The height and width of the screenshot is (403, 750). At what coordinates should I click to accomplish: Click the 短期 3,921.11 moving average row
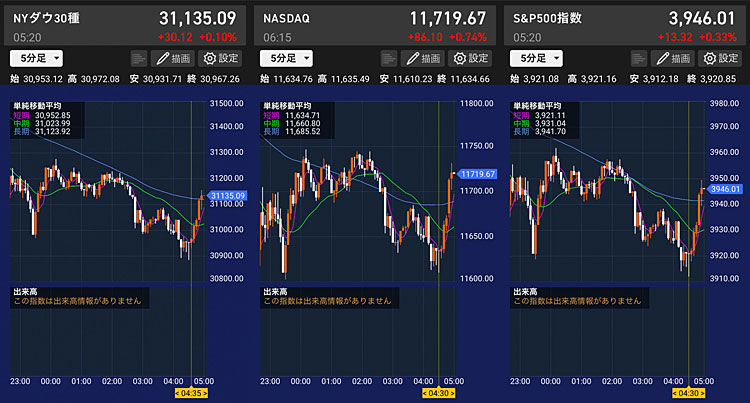[x=540, y=115]
